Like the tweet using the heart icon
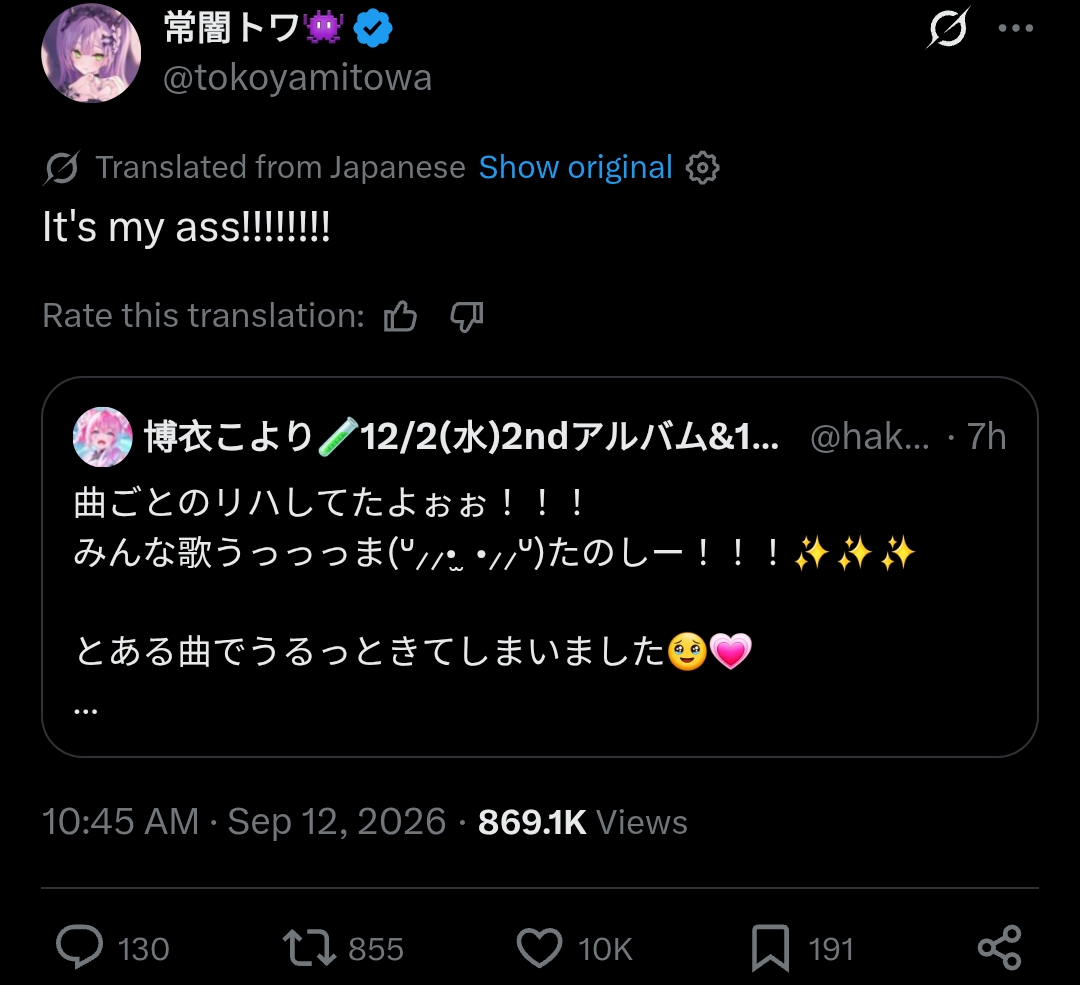 click(539, 947)
